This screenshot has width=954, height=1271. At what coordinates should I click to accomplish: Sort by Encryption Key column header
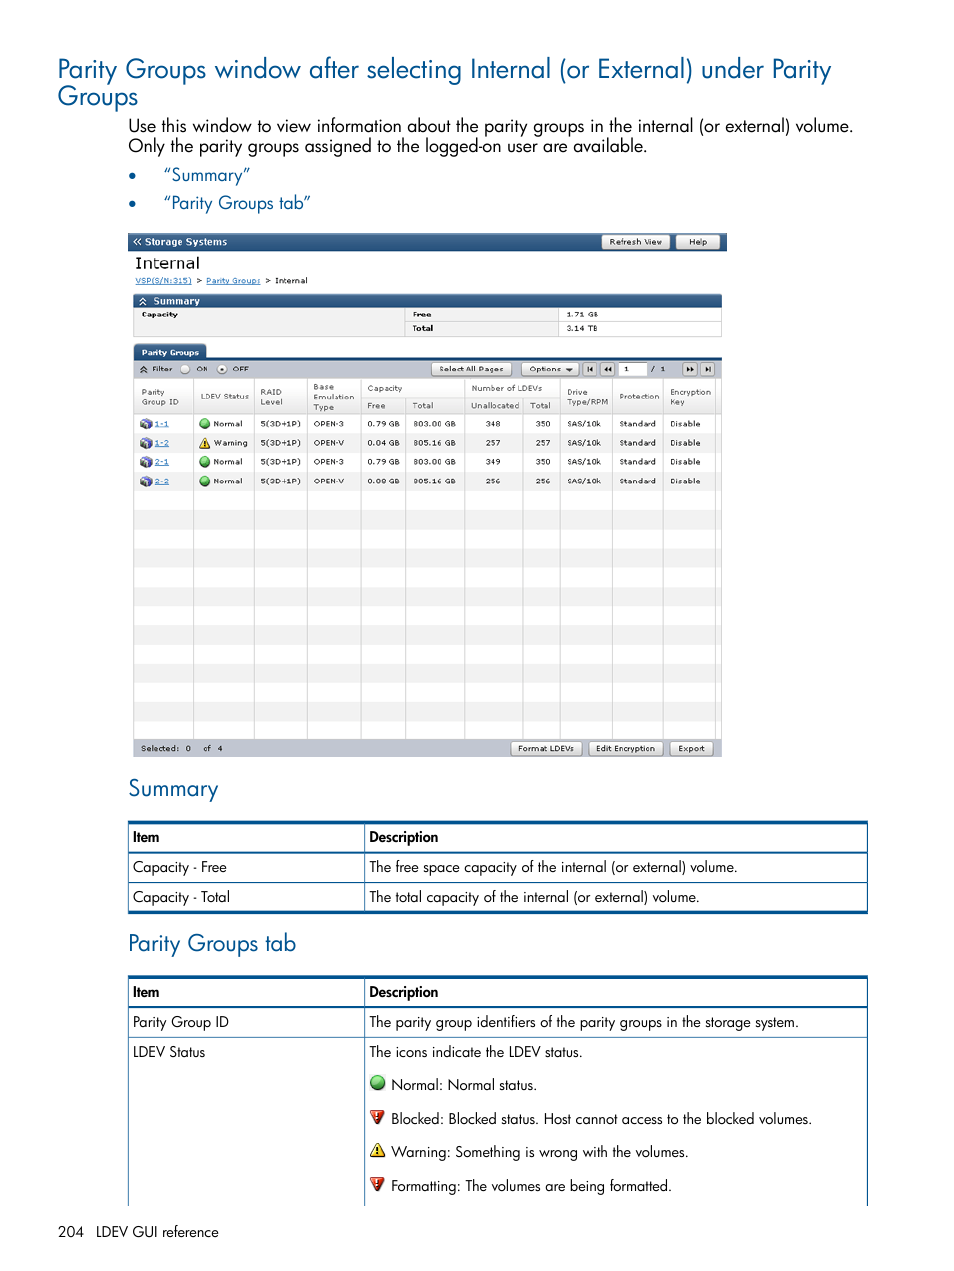(690, 396)
